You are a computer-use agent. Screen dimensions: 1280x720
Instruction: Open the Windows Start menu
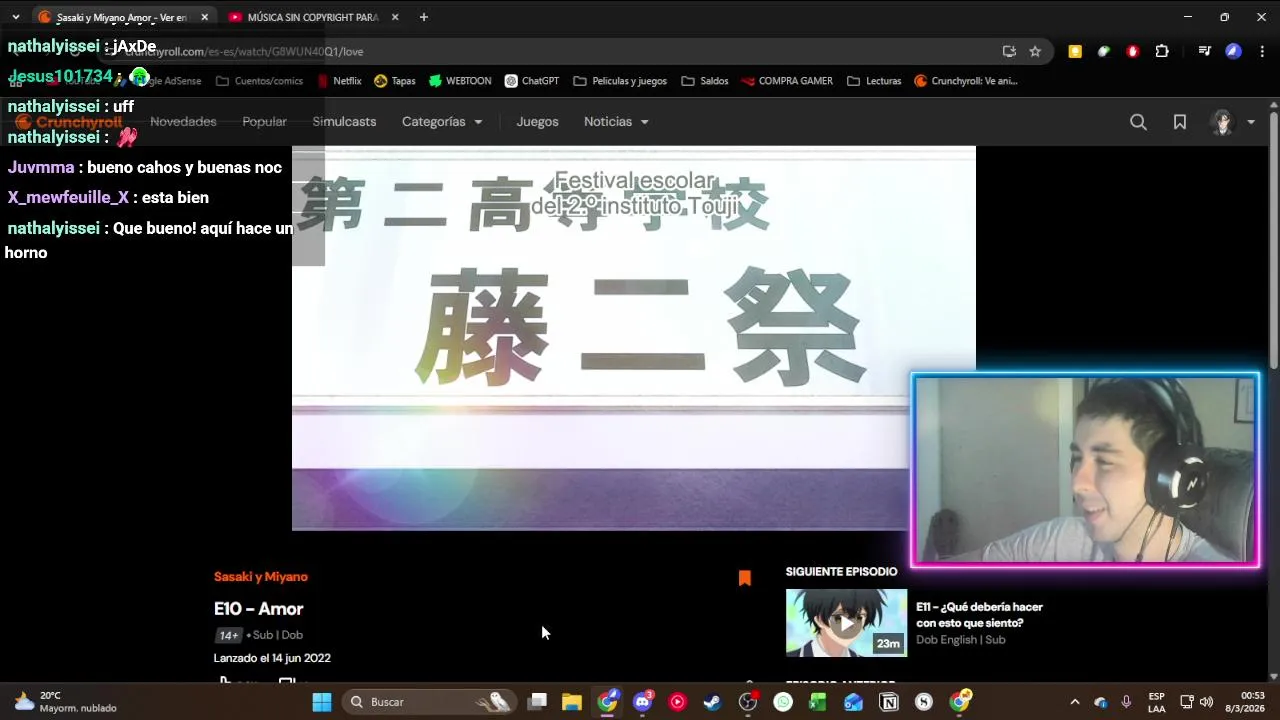[322, 702]
